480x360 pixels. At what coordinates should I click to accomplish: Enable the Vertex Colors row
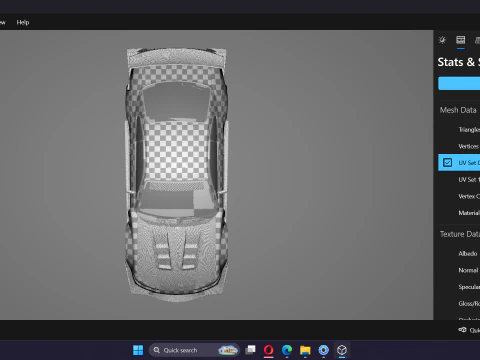(459, 196)
